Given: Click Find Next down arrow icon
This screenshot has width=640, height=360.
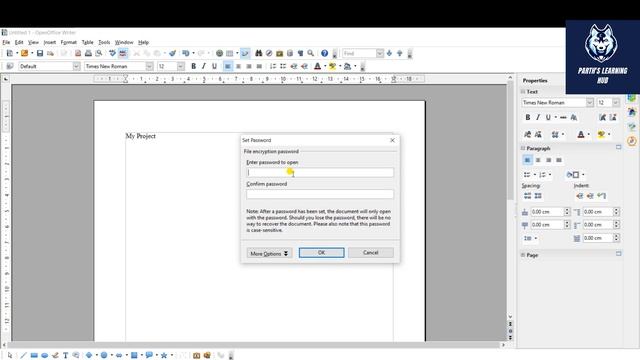Looking at the screenshot, I should click(389, 53).
